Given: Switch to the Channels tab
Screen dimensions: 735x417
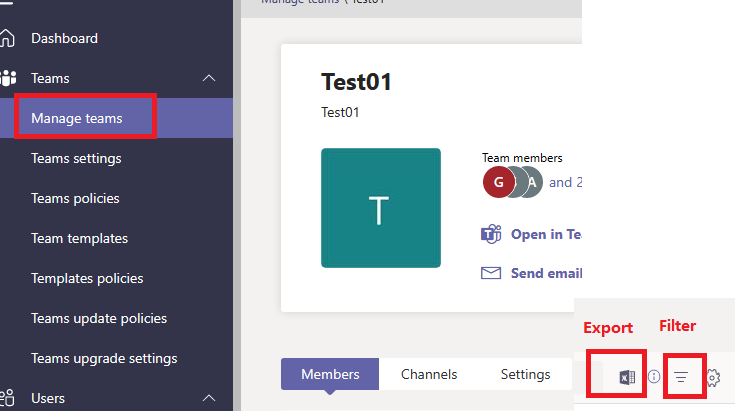Looking at the screenshot, I should coord(429,374).
